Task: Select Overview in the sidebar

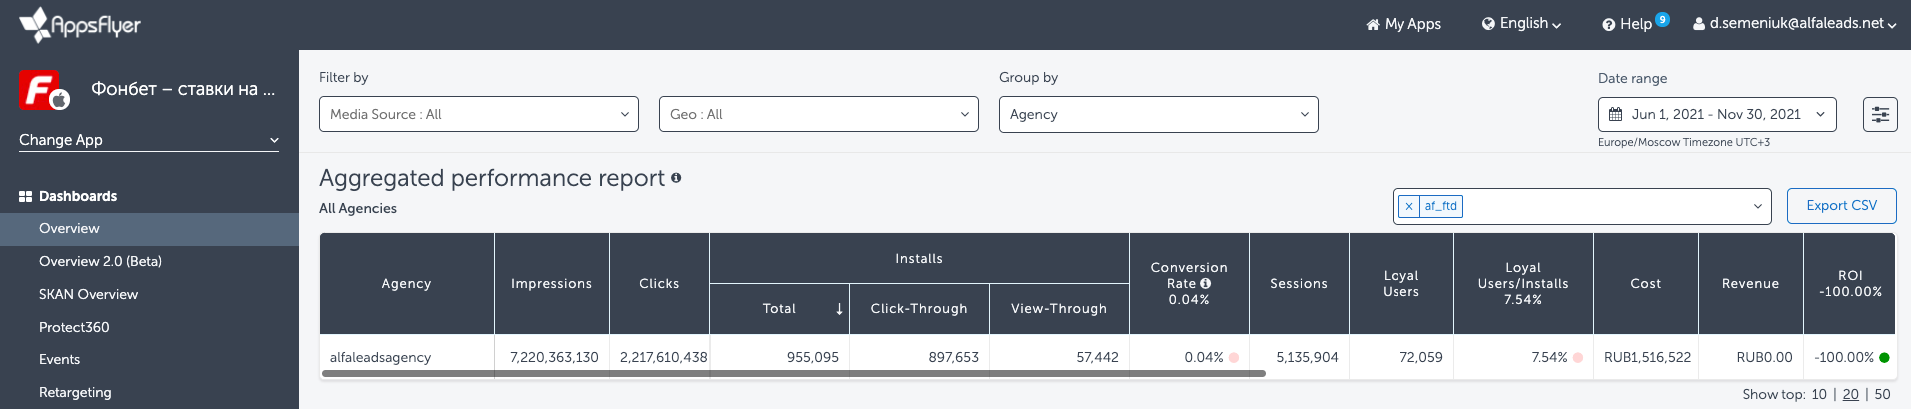Action: (x=149, y=229)
